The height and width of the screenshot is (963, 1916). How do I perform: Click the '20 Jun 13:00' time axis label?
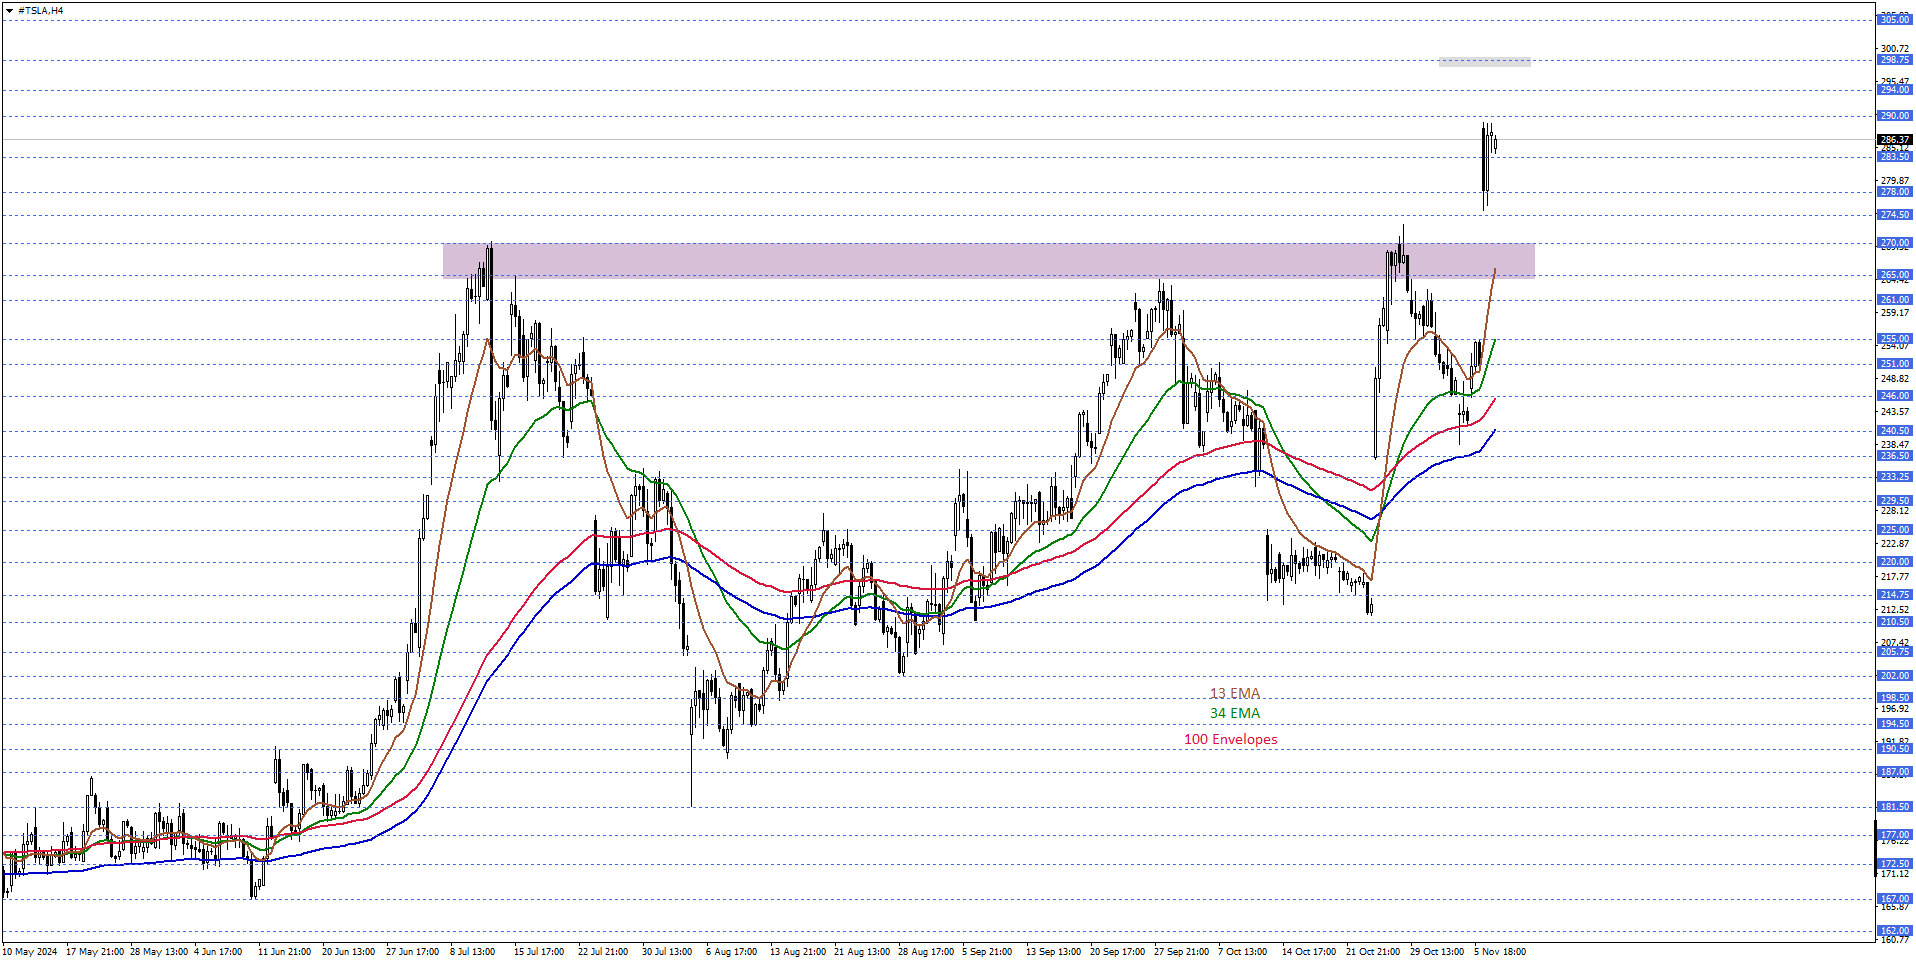pos(348,952)
